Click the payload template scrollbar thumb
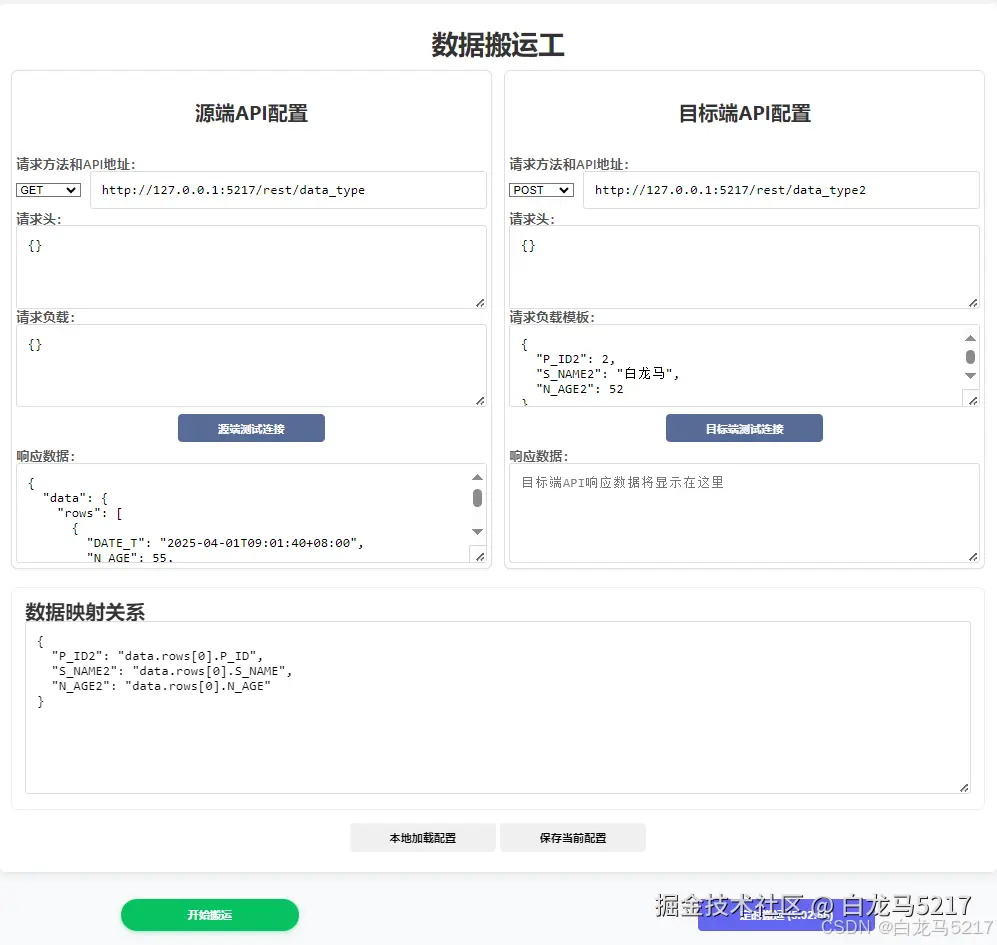 pos(970,357)
